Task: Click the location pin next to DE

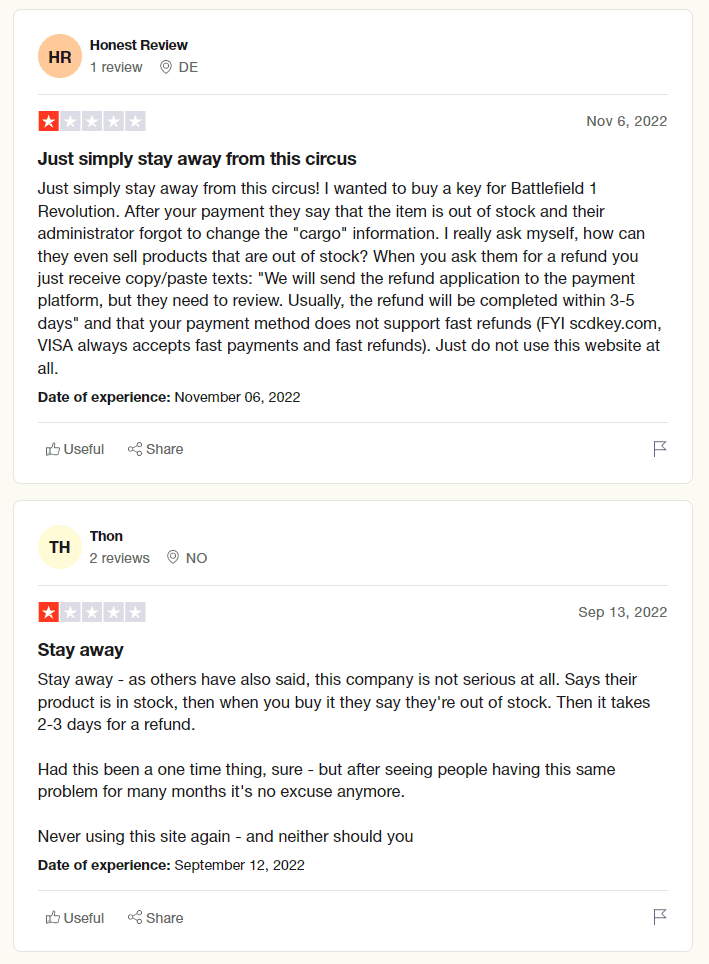Action: coord(165,67)
